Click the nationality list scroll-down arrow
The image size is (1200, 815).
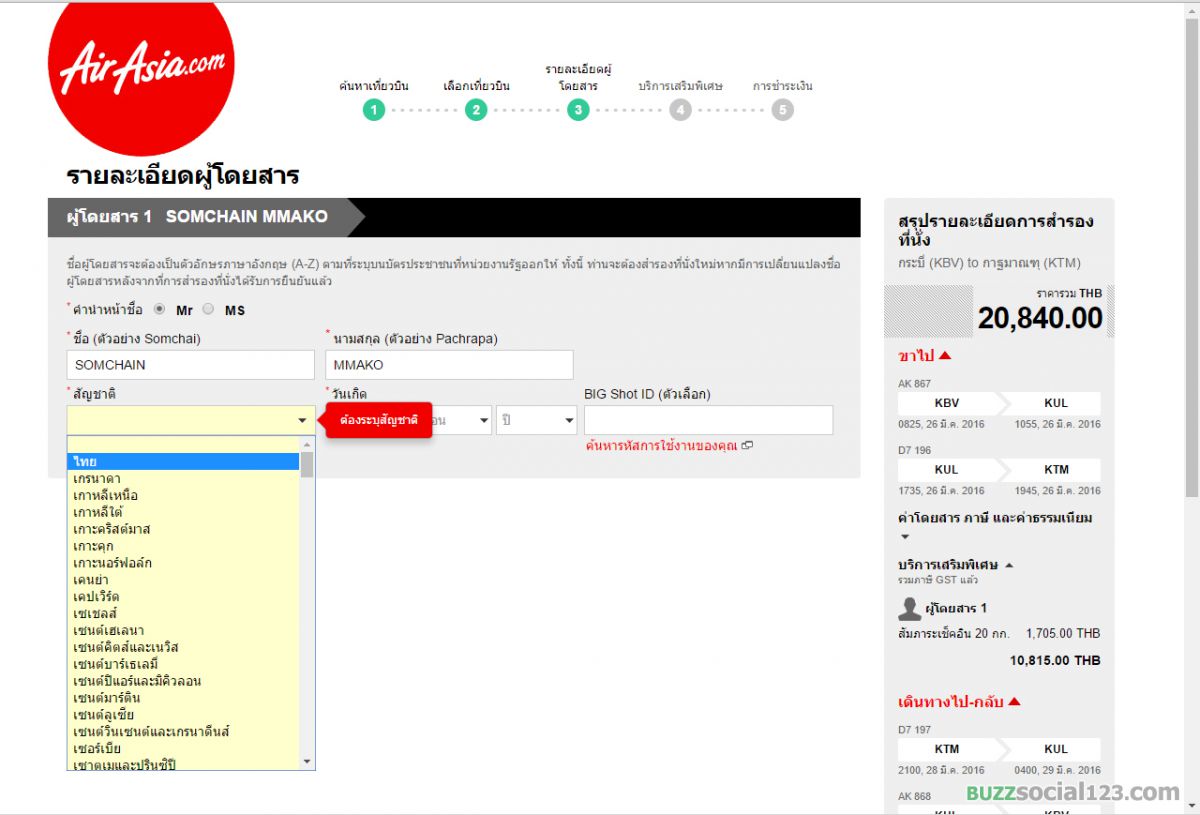click(307, 761)
